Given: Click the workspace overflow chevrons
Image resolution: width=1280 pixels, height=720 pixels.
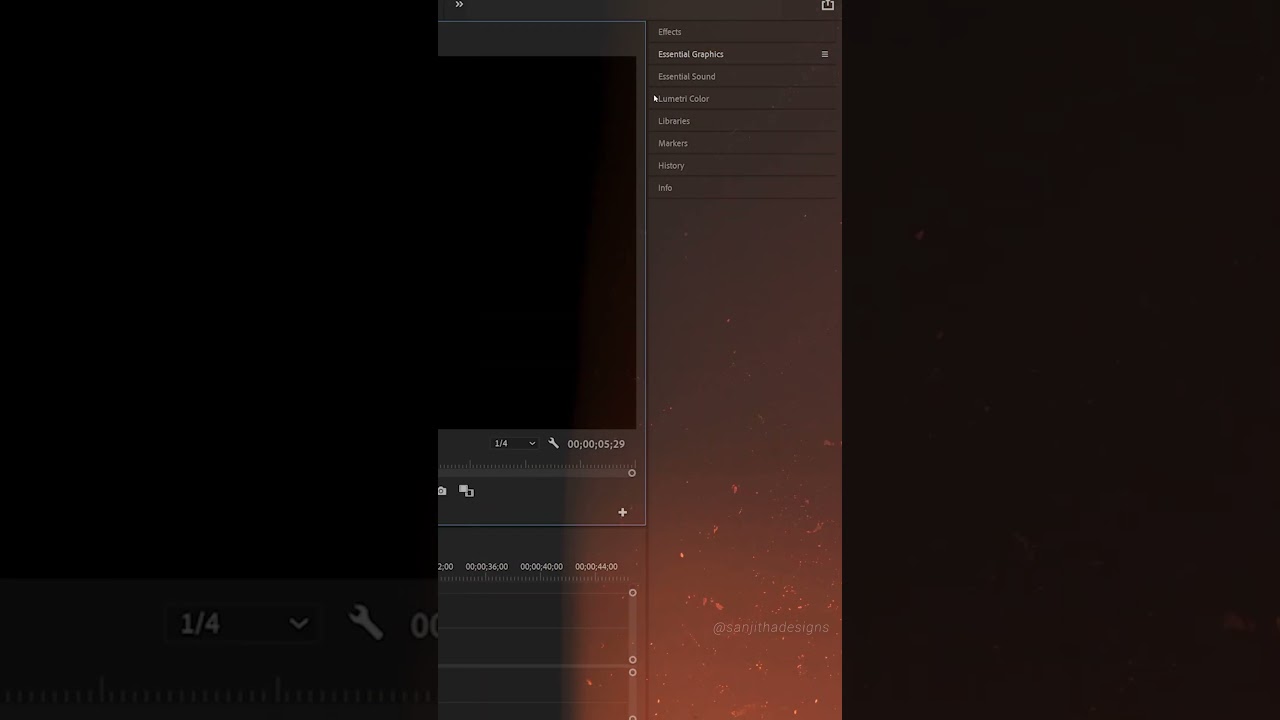Looking at the screenshot, I should click(459, 5).
